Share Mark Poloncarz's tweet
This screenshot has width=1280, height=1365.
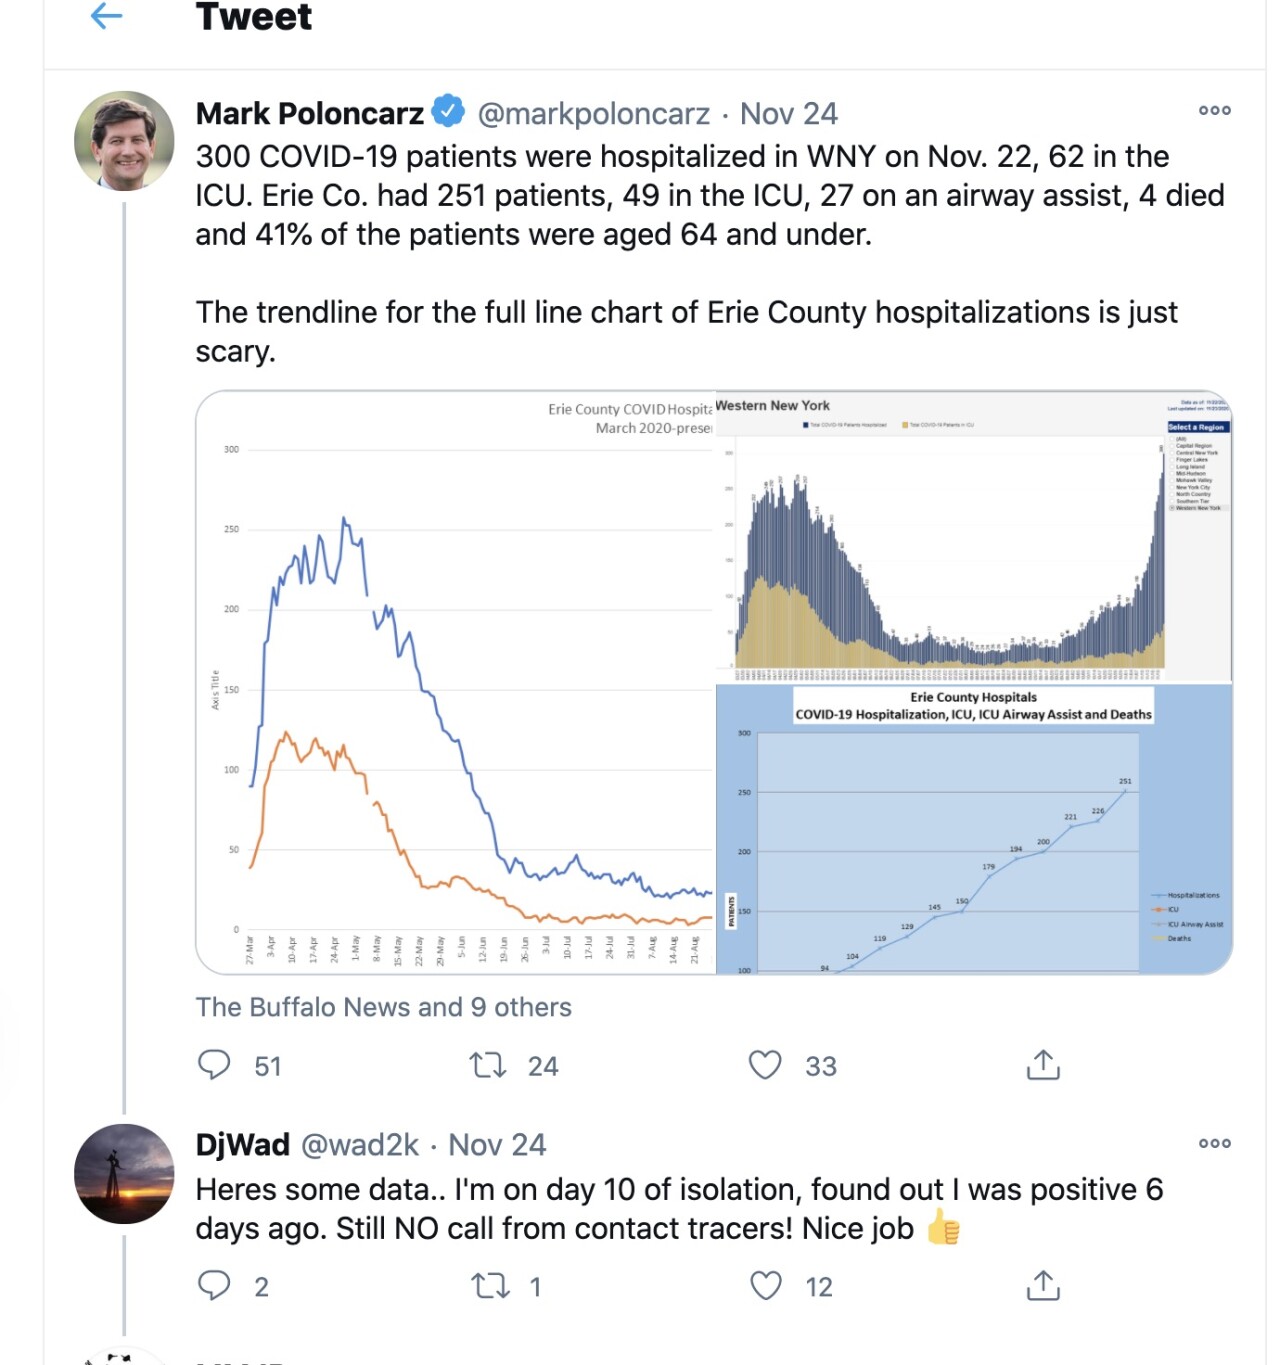point(1043,1065)
